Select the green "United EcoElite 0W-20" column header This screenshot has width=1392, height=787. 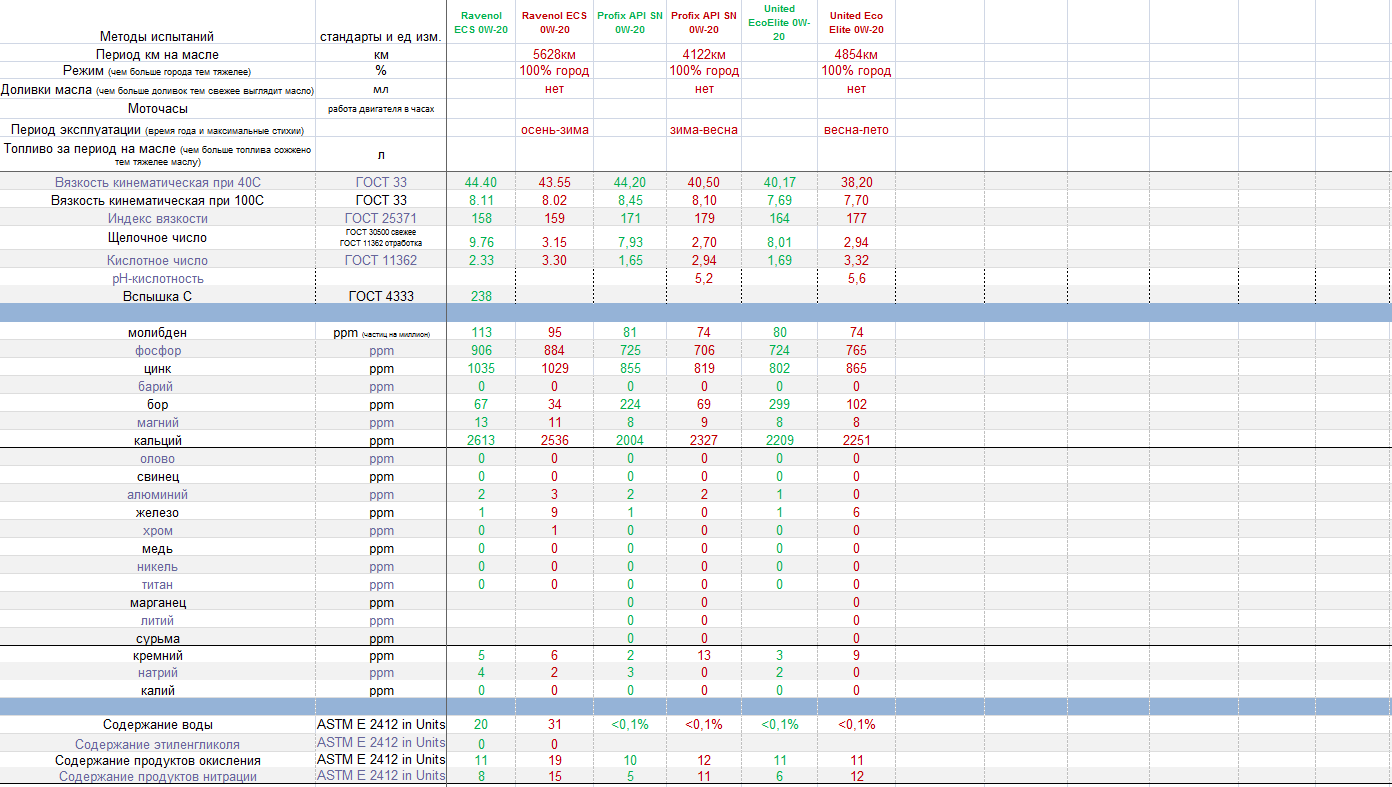(779, 22)
